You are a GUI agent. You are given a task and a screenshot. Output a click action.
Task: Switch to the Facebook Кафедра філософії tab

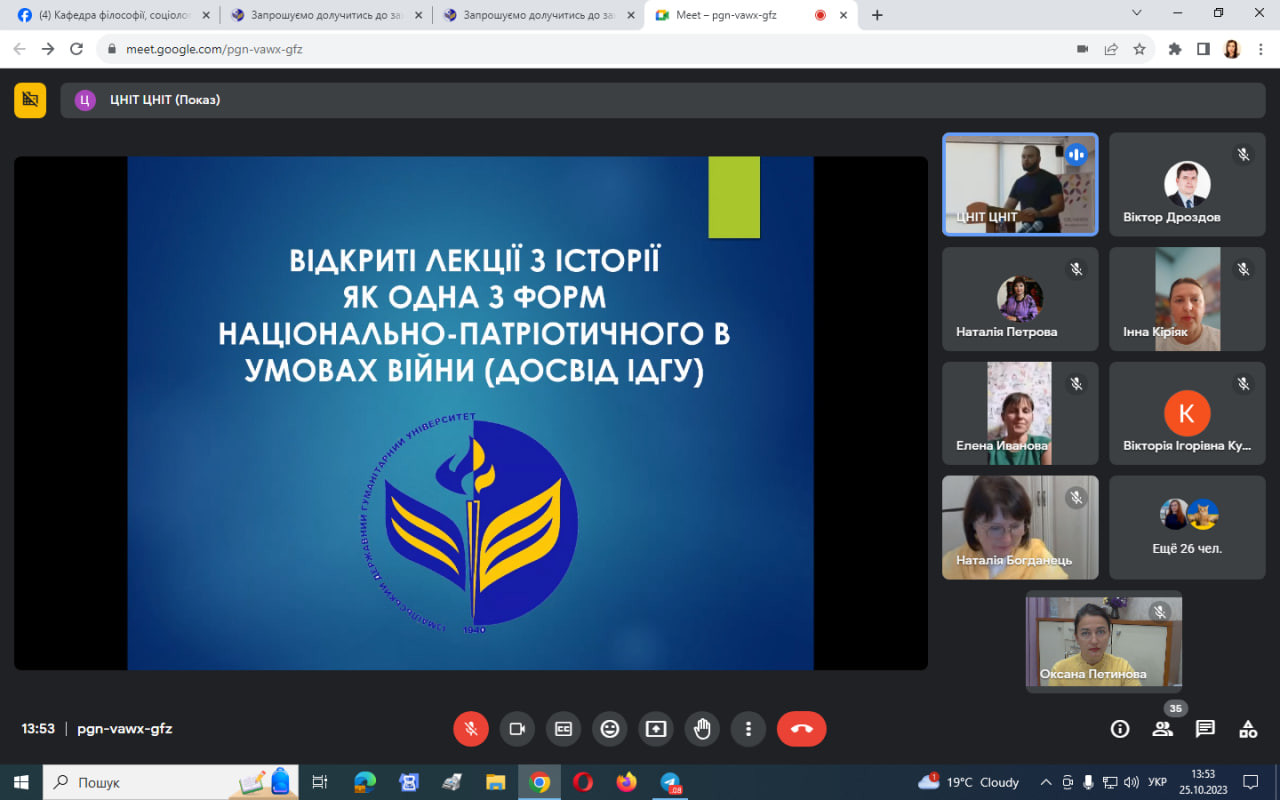click(x=113, y=15)
